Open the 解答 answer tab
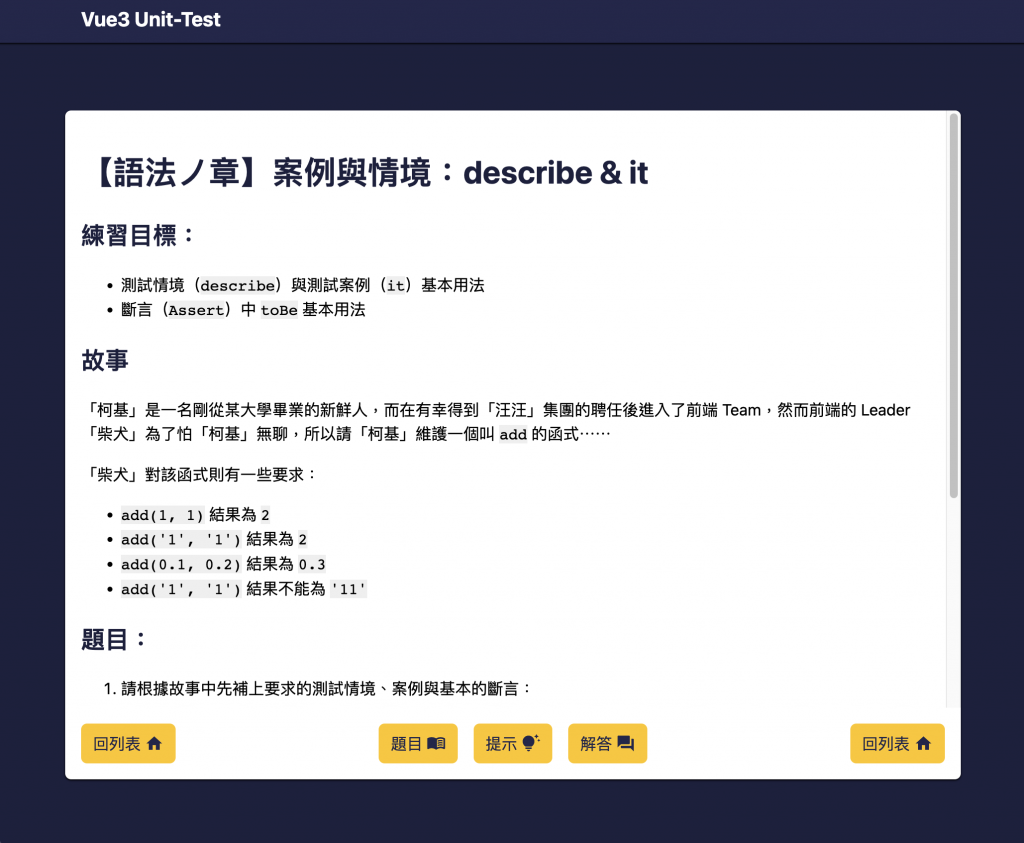 coord(607,743)
